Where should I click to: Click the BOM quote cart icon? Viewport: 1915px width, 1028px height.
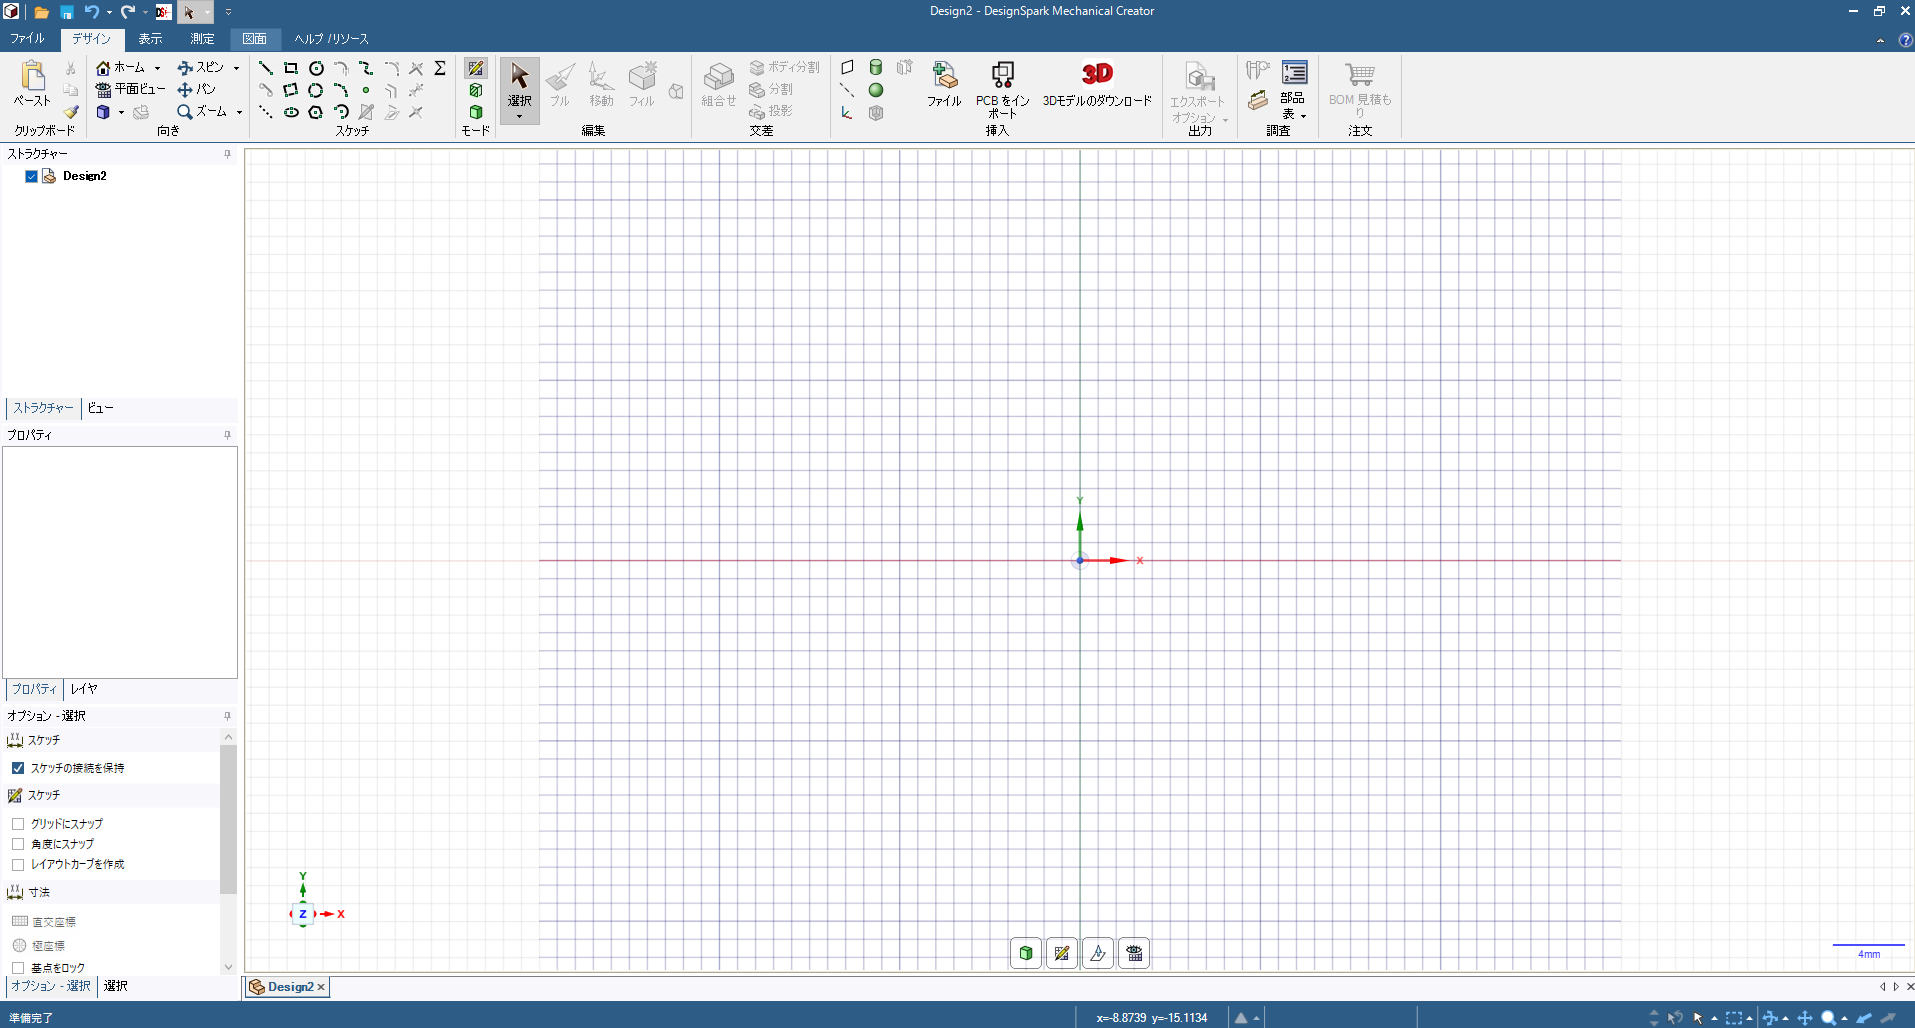tap(1359, 76)
